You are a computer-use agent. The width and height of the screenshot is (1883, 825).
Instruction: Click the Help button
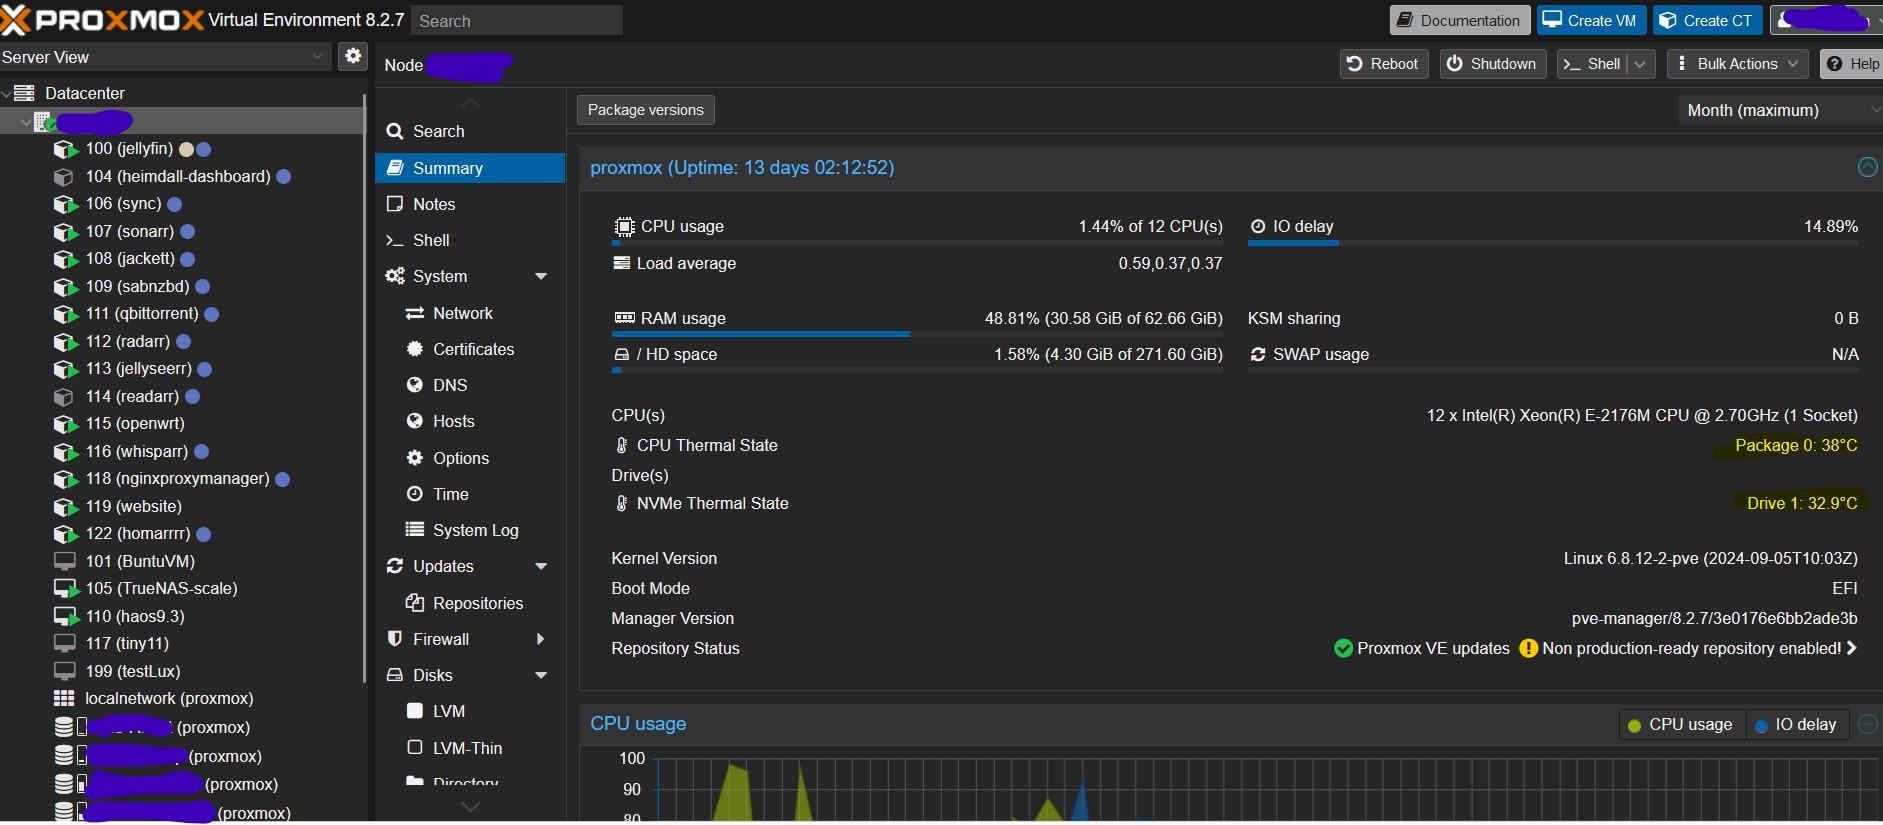[1852, 64]
